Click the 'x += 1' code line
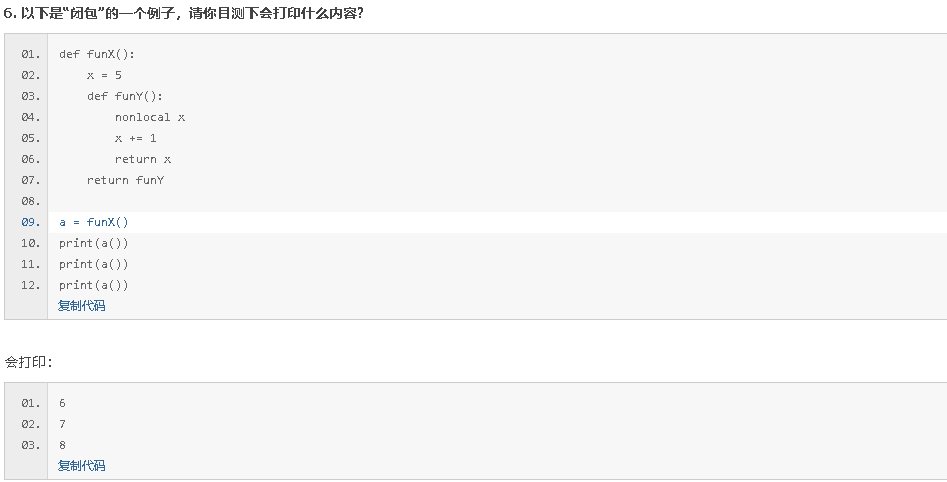Viewport: 947px width, 482px height. pyautogui.click(x=135, y=138)
